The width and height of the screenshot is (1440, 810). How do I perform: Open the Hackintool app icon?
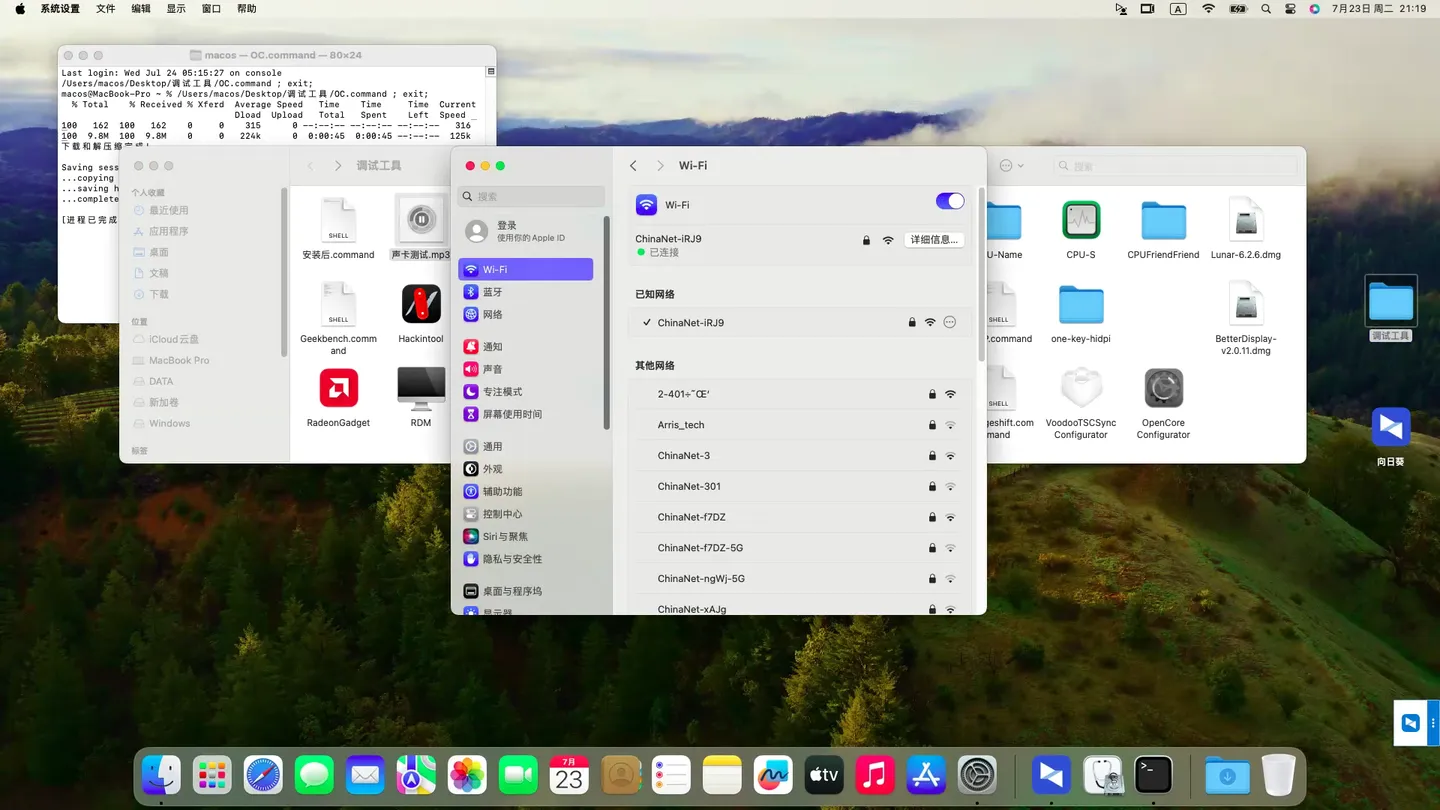[x=421, y=305]
